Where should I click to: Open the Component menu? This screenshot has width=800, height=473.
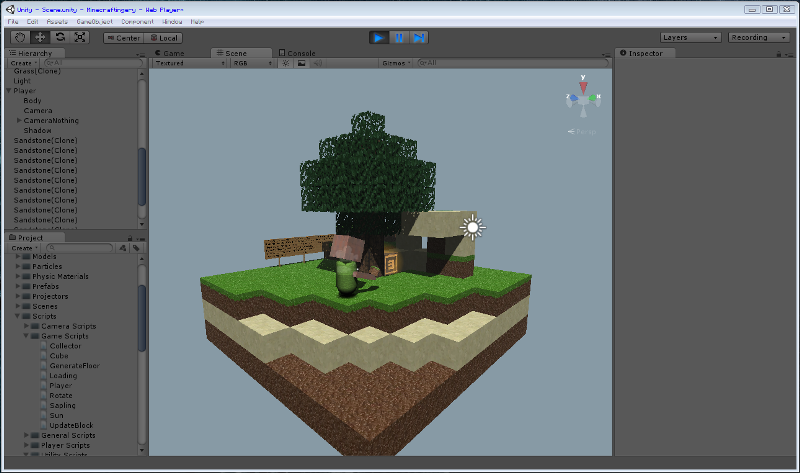[x=137, y=21]
